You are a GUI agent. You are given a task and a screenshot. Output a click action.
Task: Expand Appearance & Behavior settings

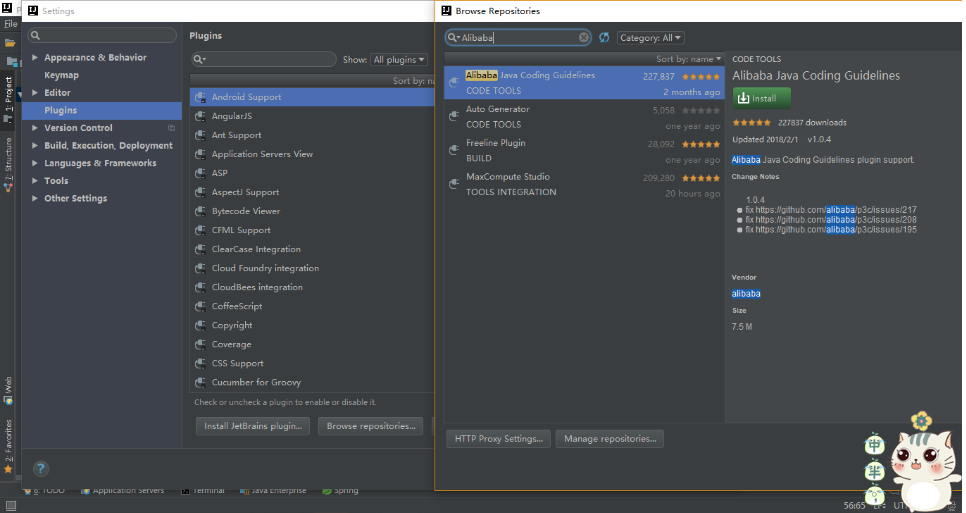pos(35,57)
